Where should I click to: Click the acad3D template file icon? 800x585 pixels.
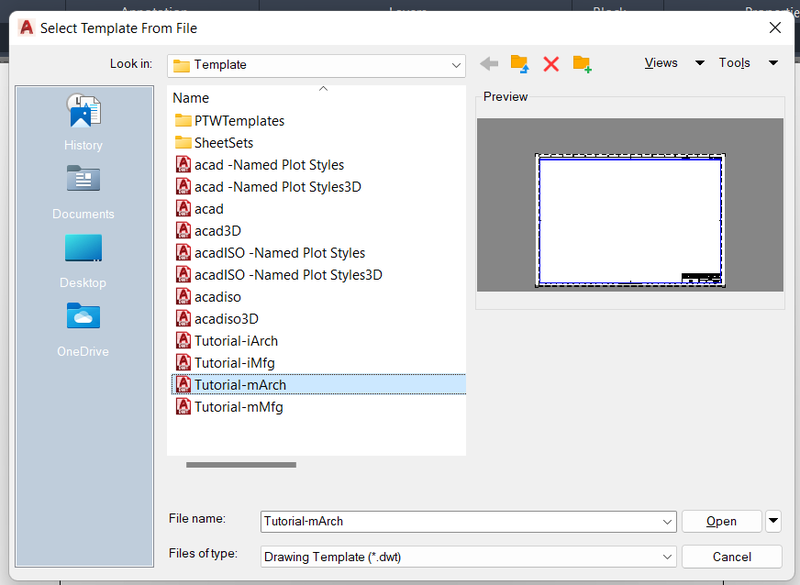click(183, 231)
